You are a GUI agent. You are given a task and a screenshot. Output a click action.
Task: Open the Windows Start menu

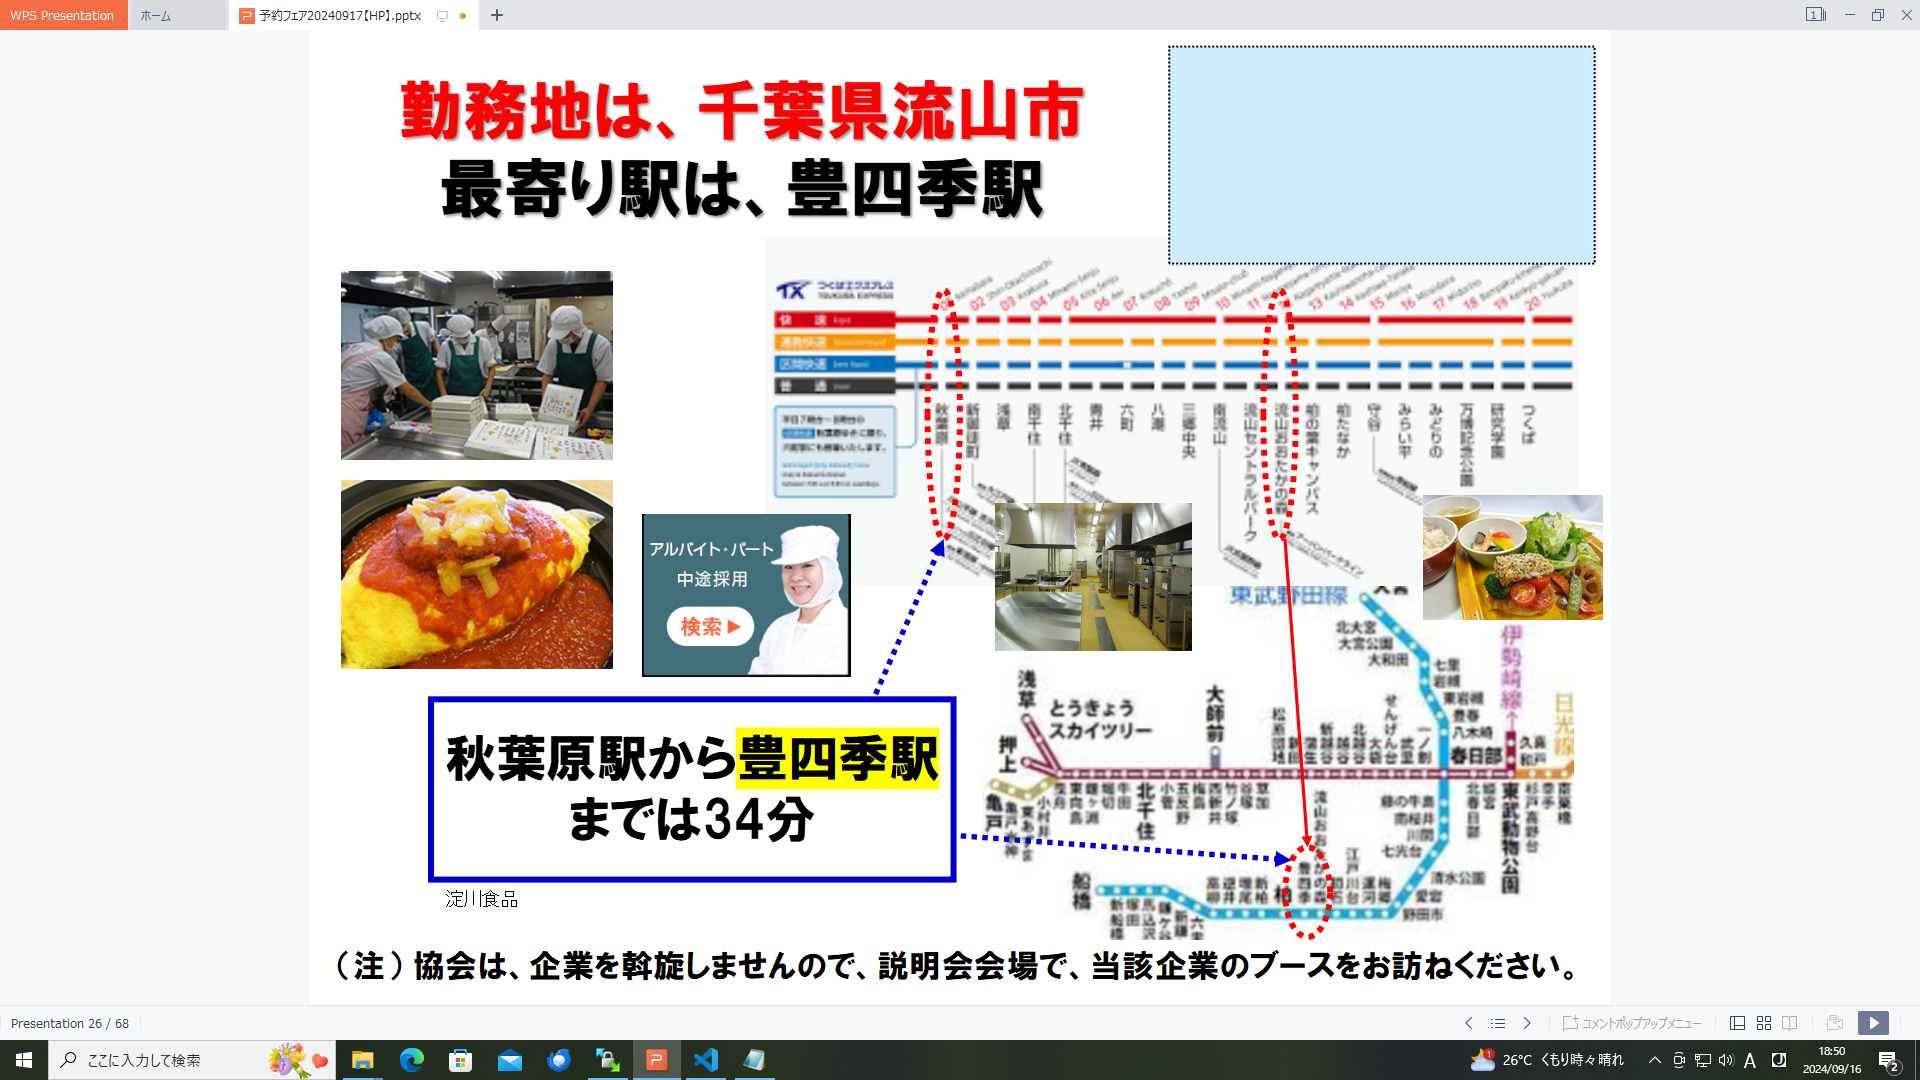24,1060
